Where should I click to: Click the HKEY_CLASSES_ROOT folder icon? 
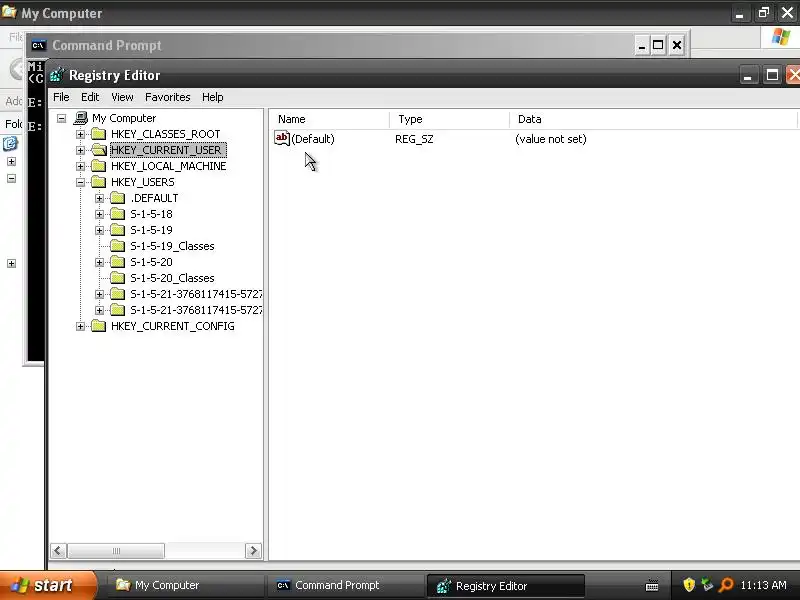tap(98, 134)
